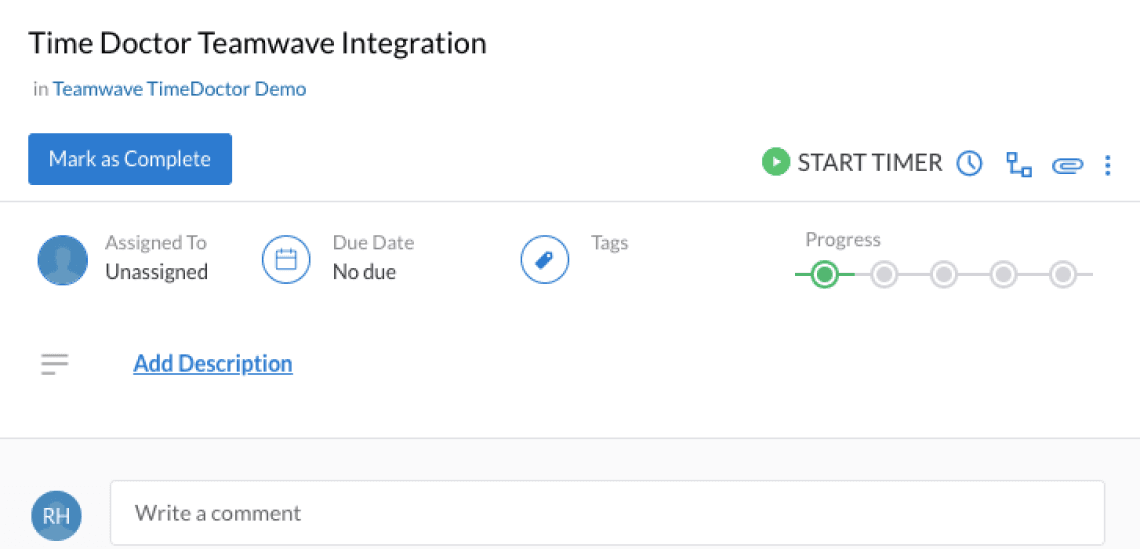Open the time log clock icon

point(969,163)
